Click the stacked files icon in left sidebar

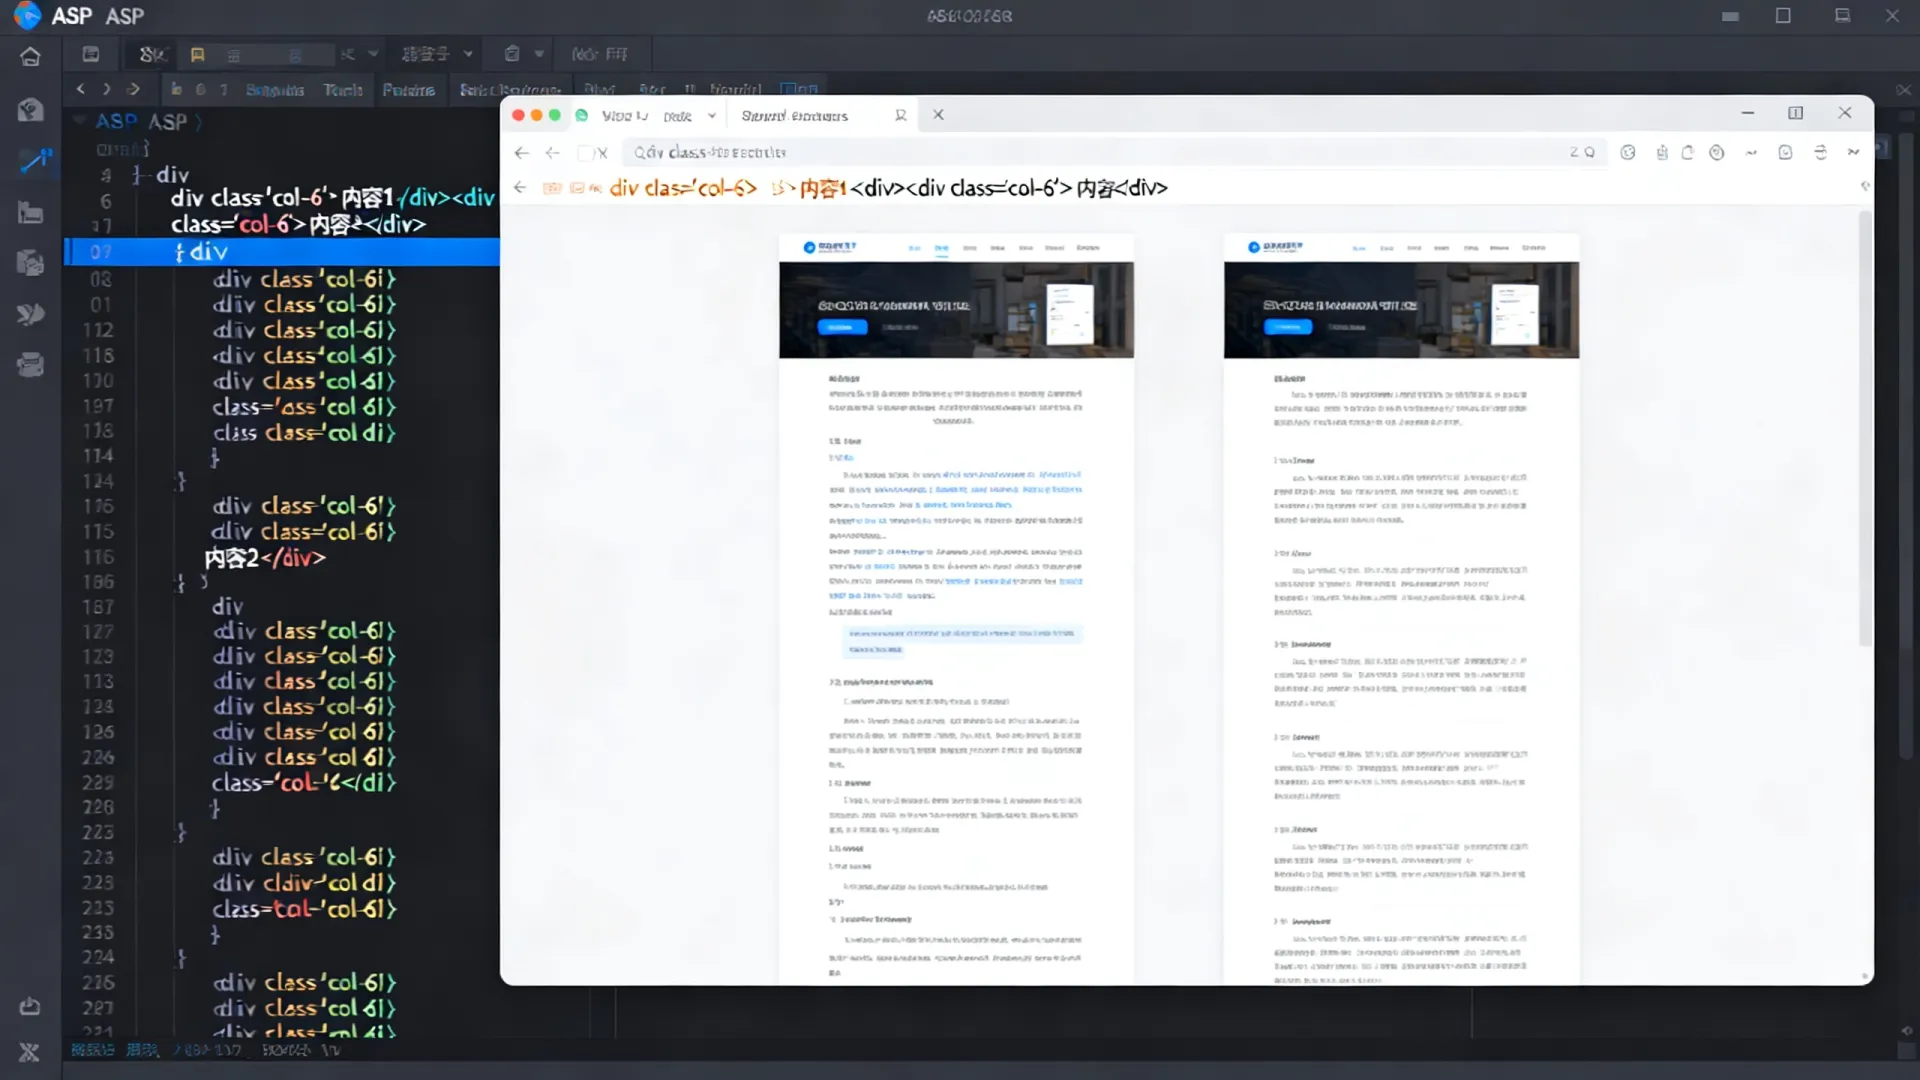pos(30,263)
